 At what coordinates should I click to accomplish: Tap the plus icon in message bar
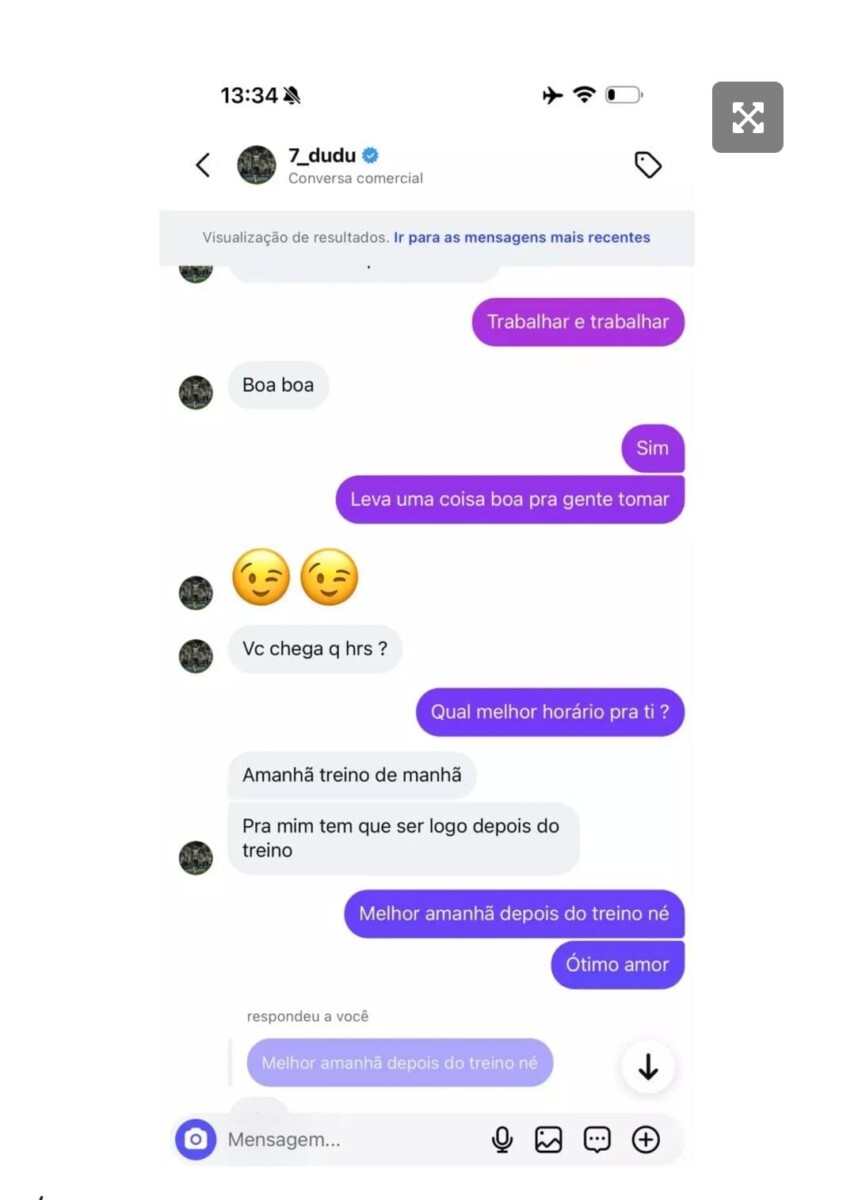pos(646,1139)
